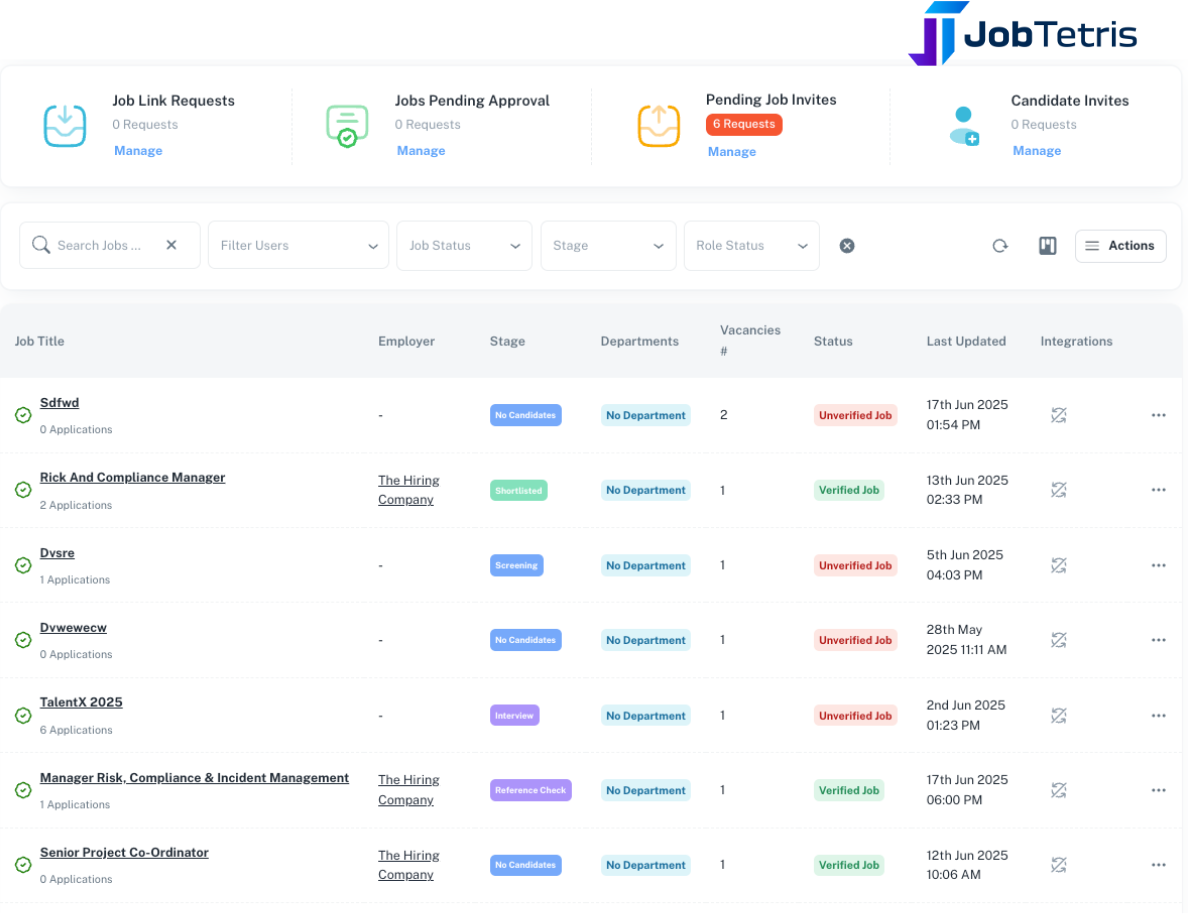Click the Status column header
This screenshot has width=1188, height=915.
[833, 341]
